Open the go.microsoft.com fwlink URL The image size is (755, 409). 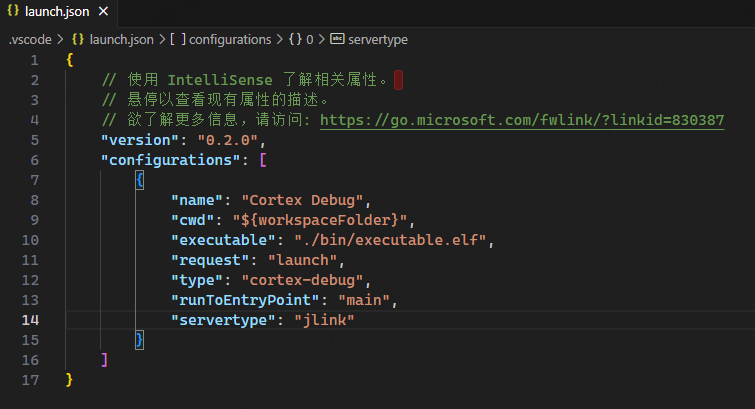[522, 120]
